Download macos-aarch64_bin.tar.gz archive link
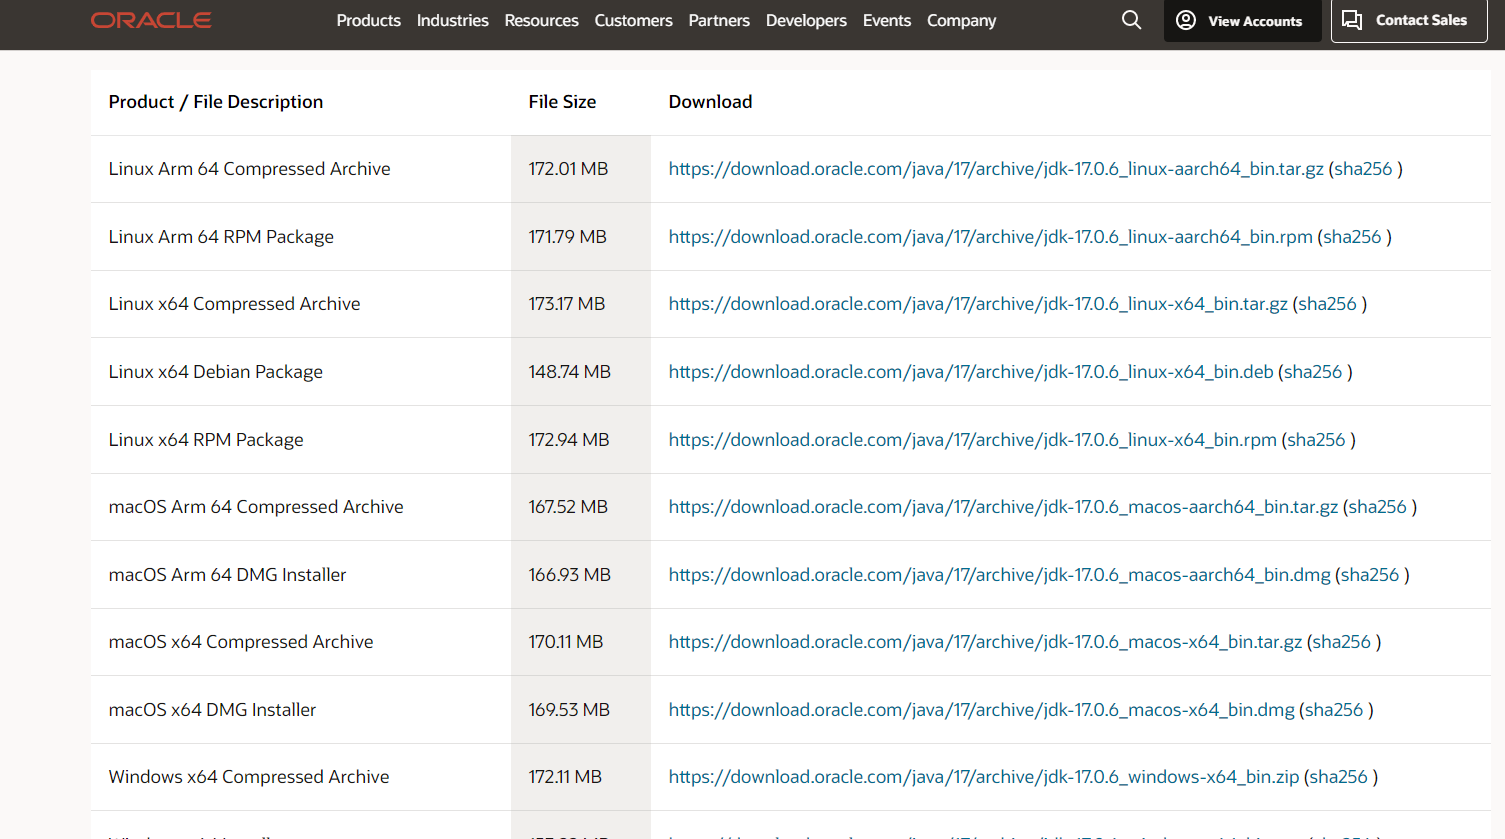Screen dimensions: 1505x839 pos(1003,507)
